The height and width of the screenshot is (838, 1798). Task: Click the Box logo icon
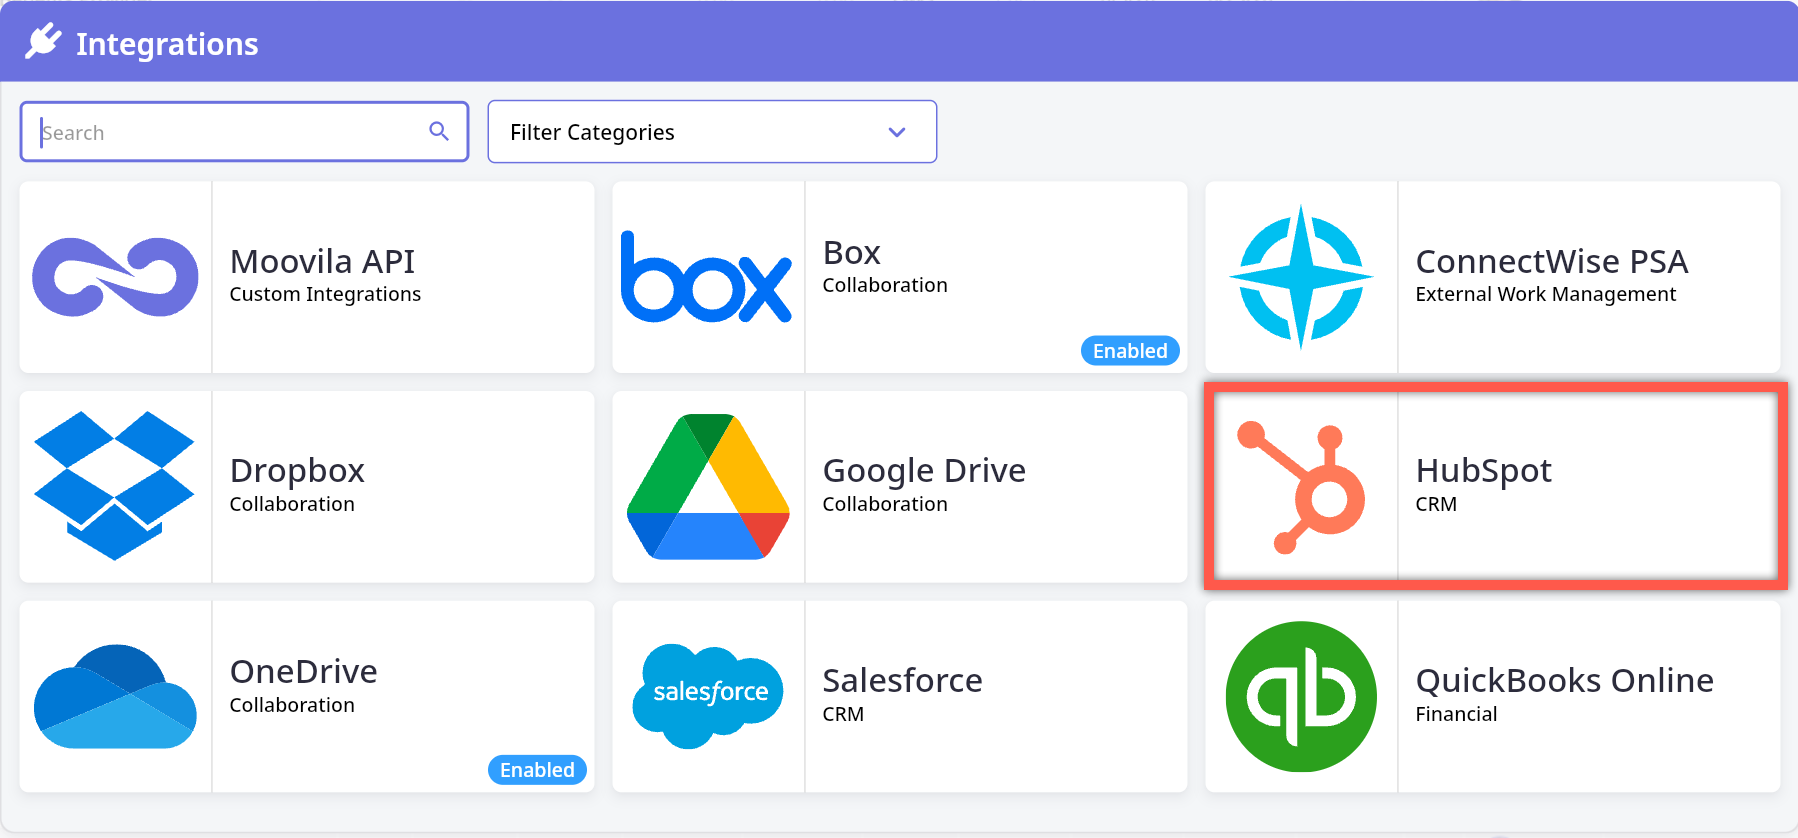(x=706, y=277)
